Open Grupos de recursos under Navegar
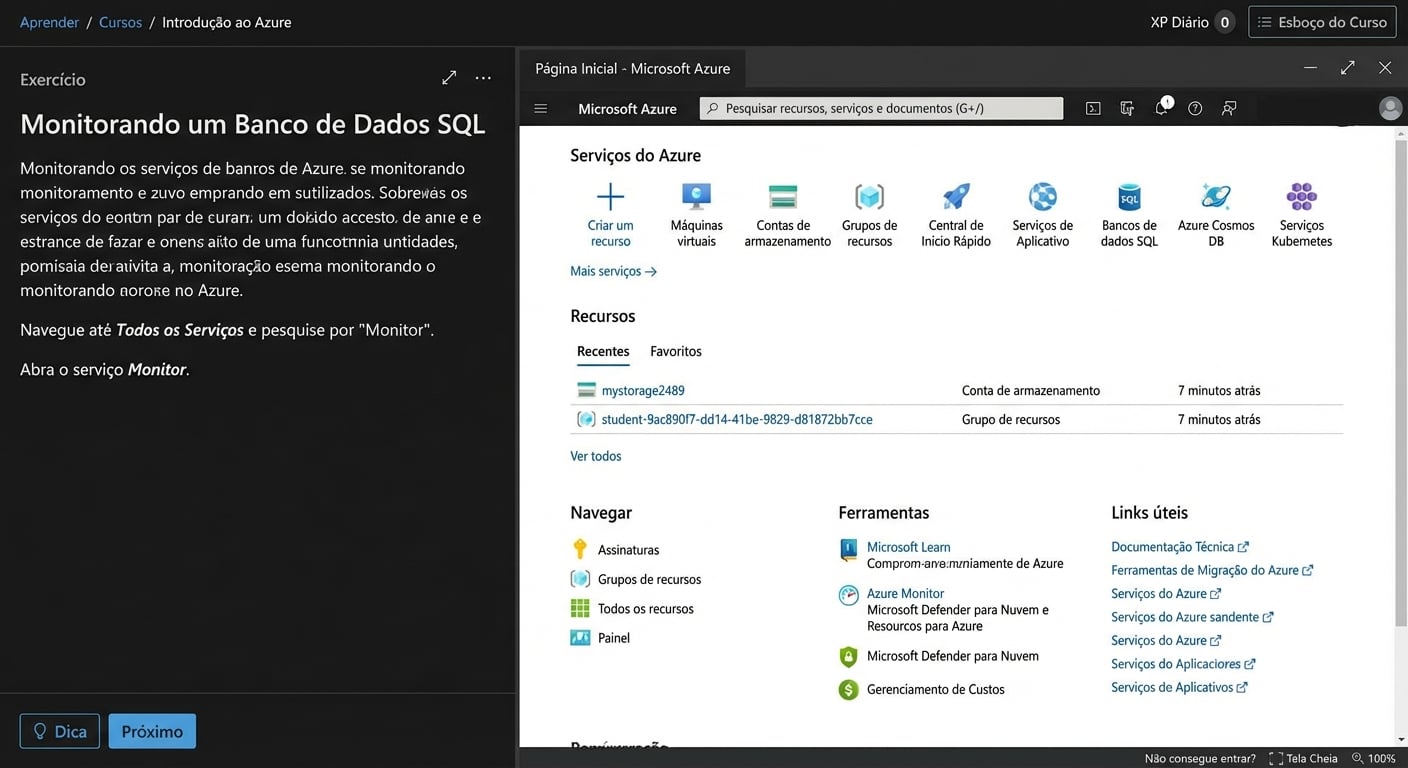Viewport: 1408px width, 768px height. pyautogui.click(x=649, y=579)
